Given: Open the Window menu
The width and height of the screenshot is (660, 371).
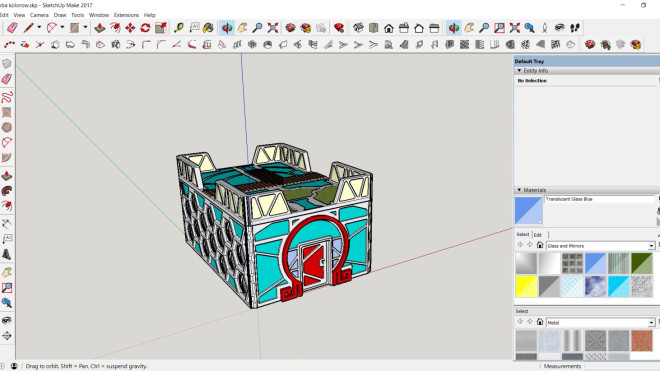Looking at the screenshot, I should [99, 15].
